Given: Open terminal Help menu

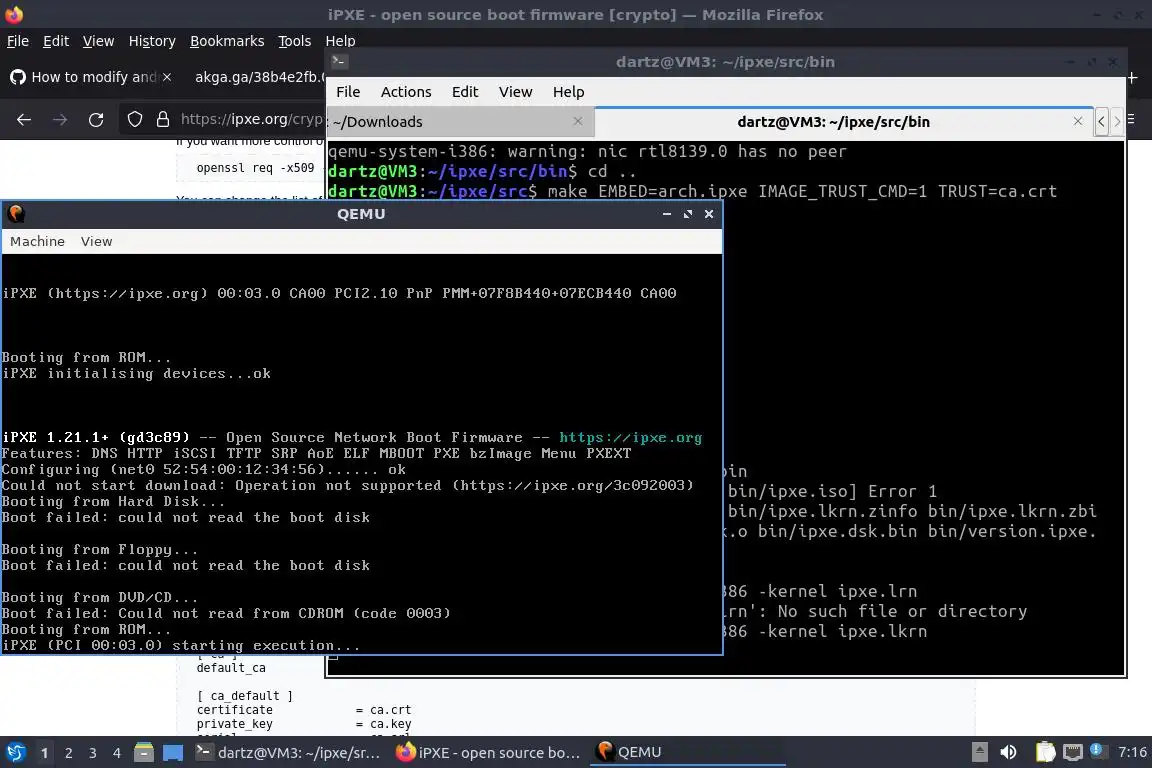Looking at the screenshot, I should tap(568, 92).
